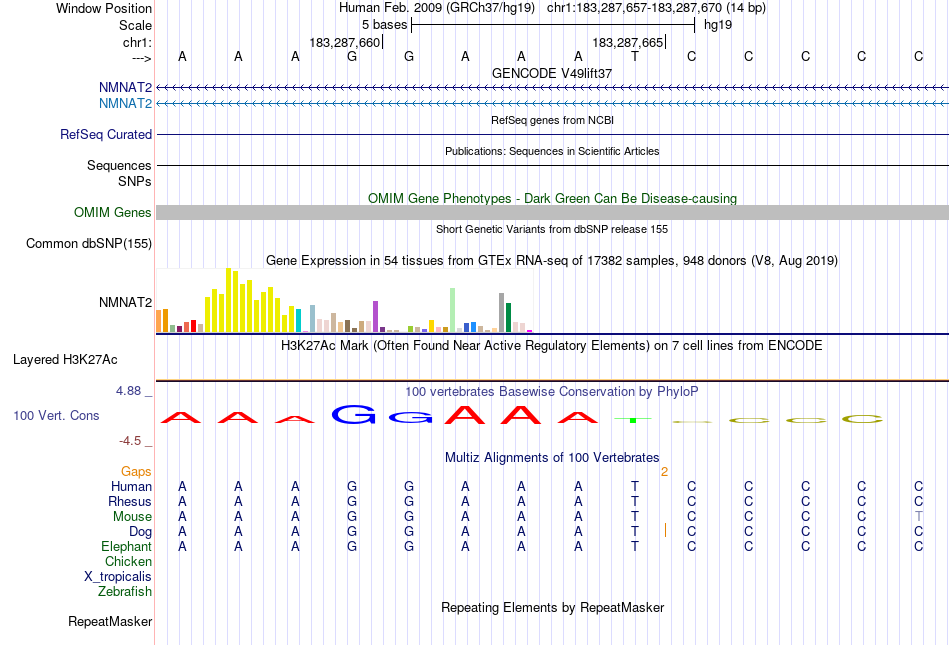Select the Zebrafish species row label
The width and height of the screenshot is (950, 645).
[125, 591]
